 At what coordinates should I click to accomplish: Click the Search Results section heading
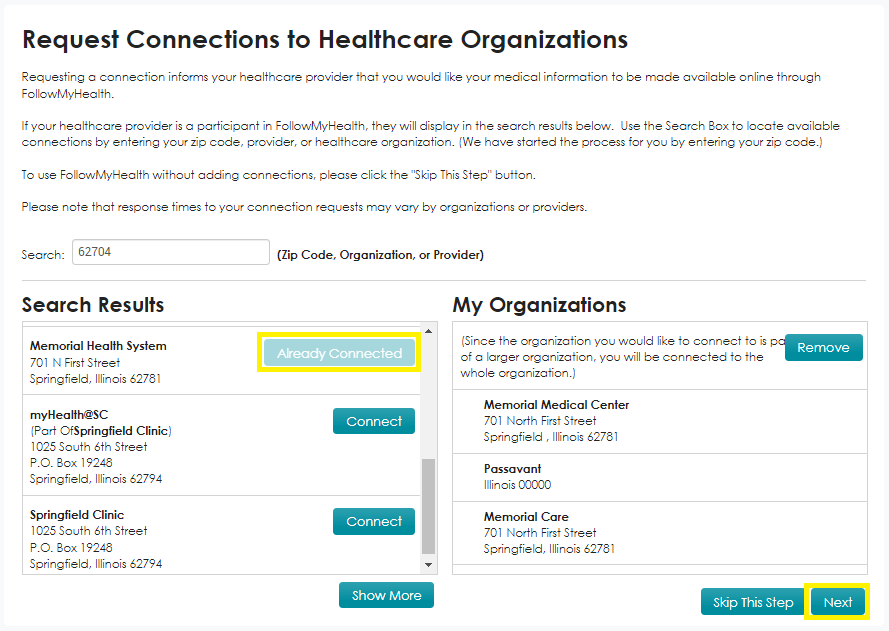(92, 304)
